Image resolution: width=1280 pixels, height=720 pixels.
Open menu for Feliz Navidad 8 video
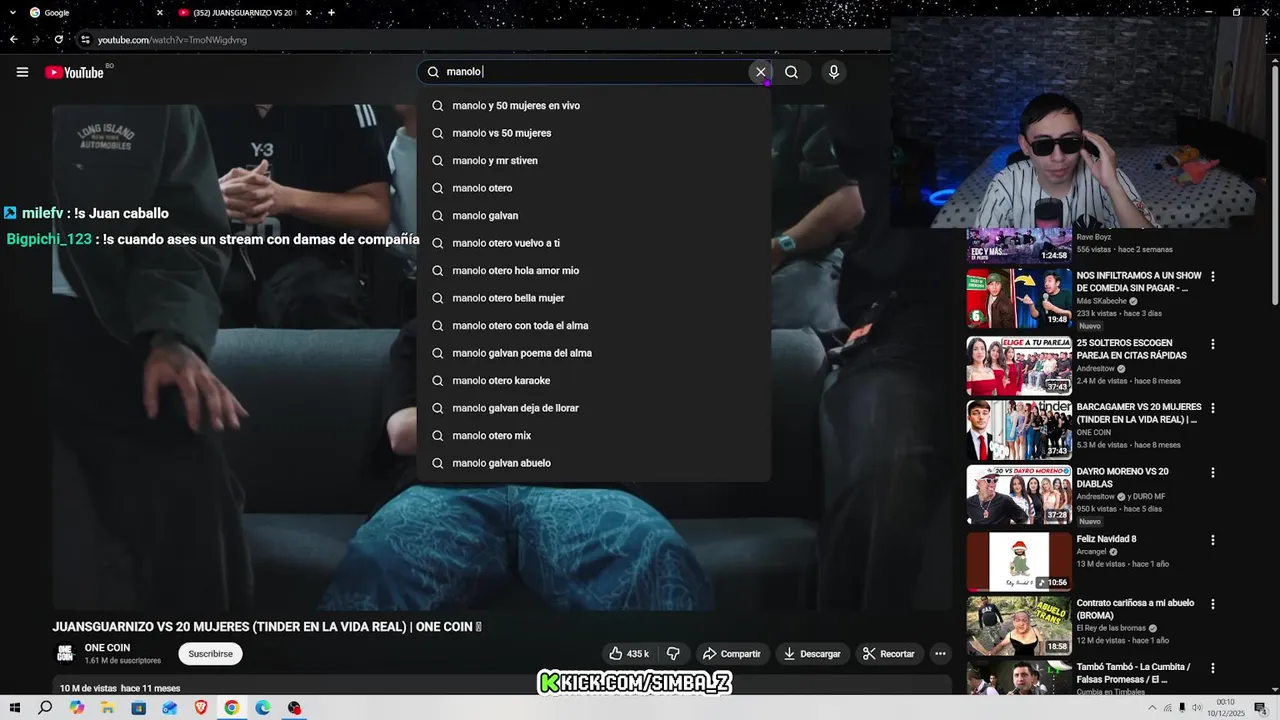click(x=1213, y=540)
